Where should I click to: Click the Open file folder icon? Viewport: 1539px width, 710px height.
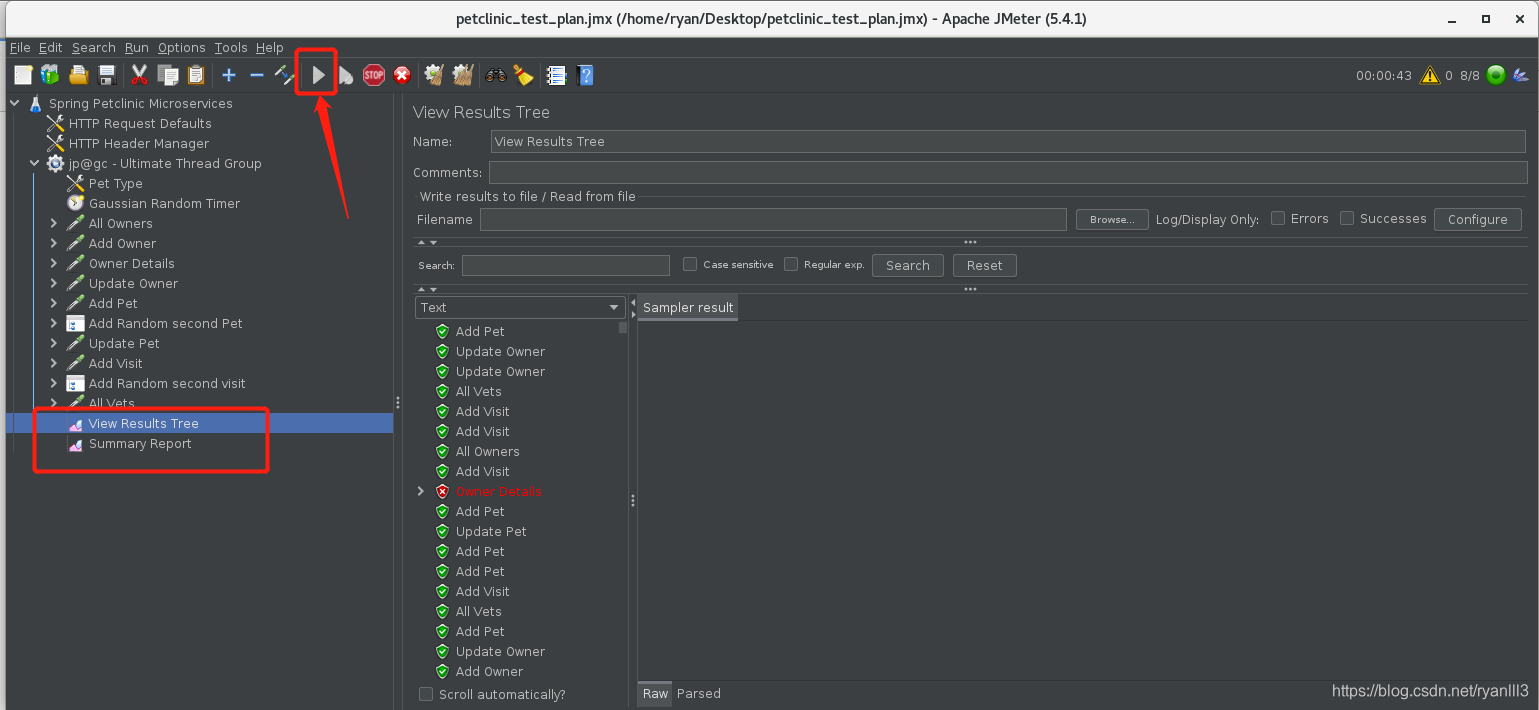[x=79, y=75]
